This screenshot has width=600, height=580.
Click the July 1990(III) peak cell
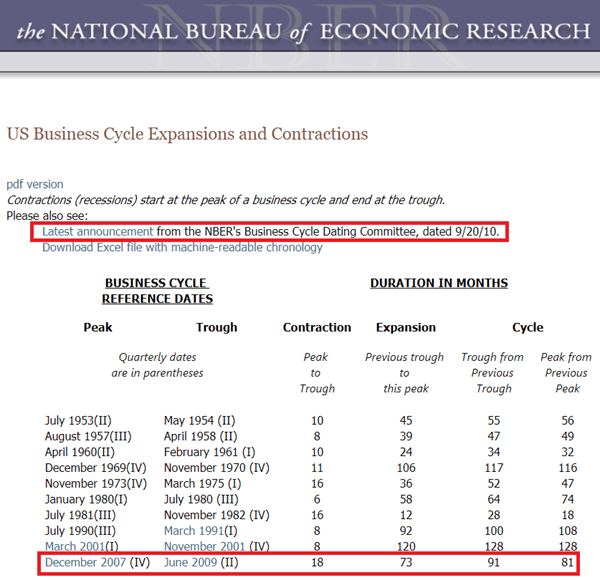(x=80, y=531)
